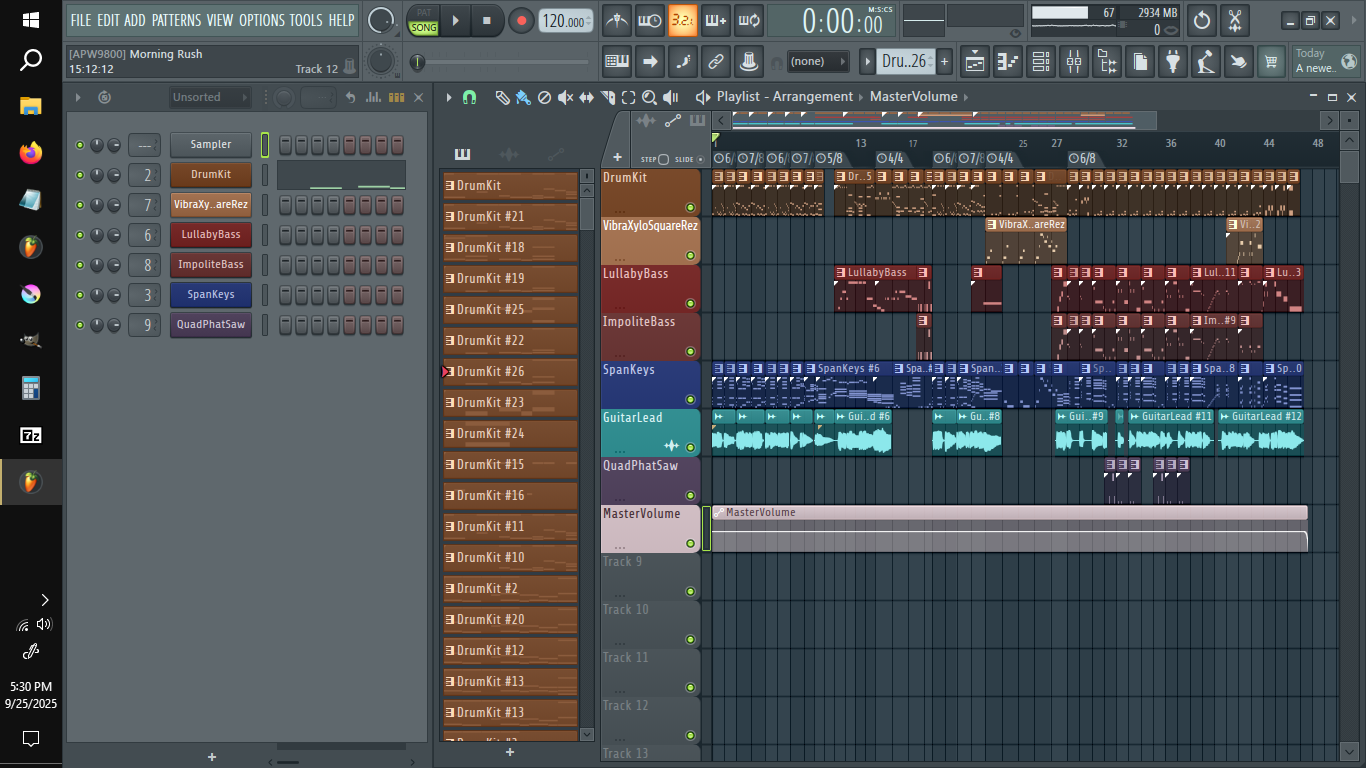Click the record button
This screenshot has width=1366, height=768.
pyautogui.click(x=521, y=20)
